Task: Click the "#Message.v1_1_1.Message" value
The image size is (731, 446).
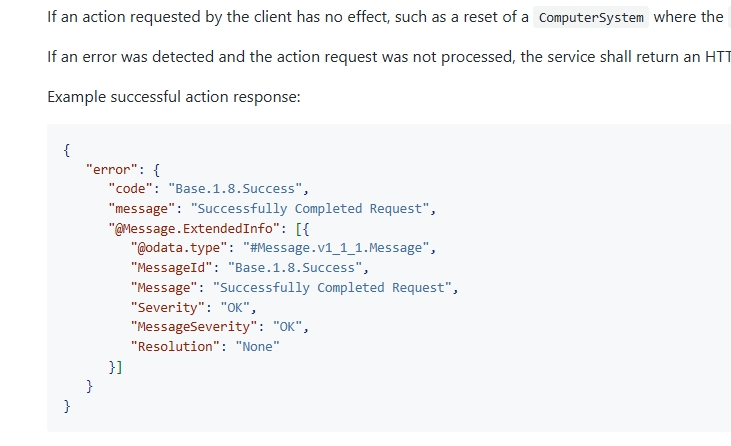Action: pyautogui.click(x=336, y=248)
